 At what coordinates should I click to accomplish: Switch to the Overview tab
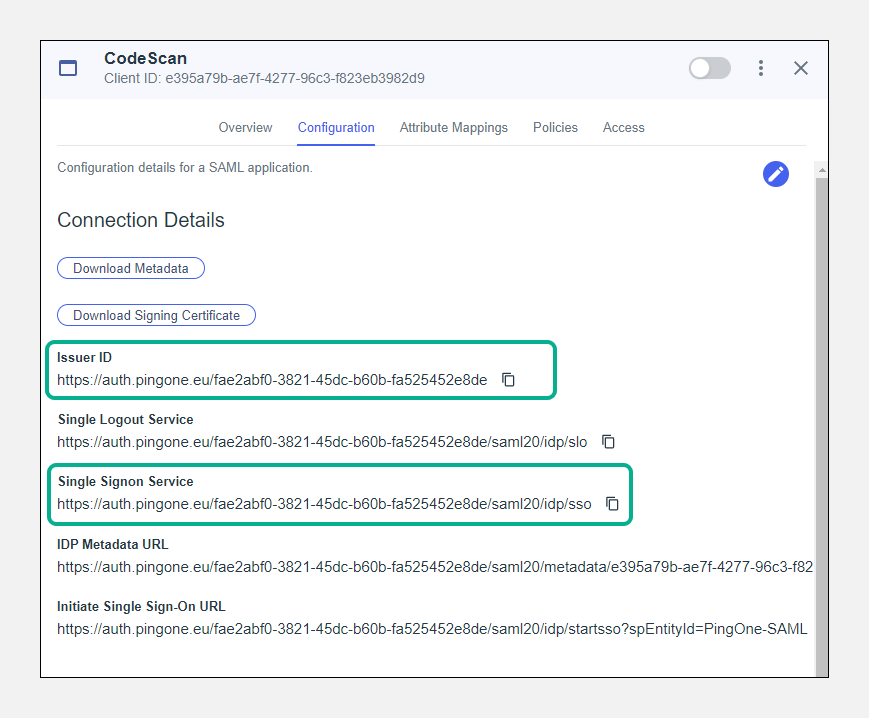coord(245,128)
